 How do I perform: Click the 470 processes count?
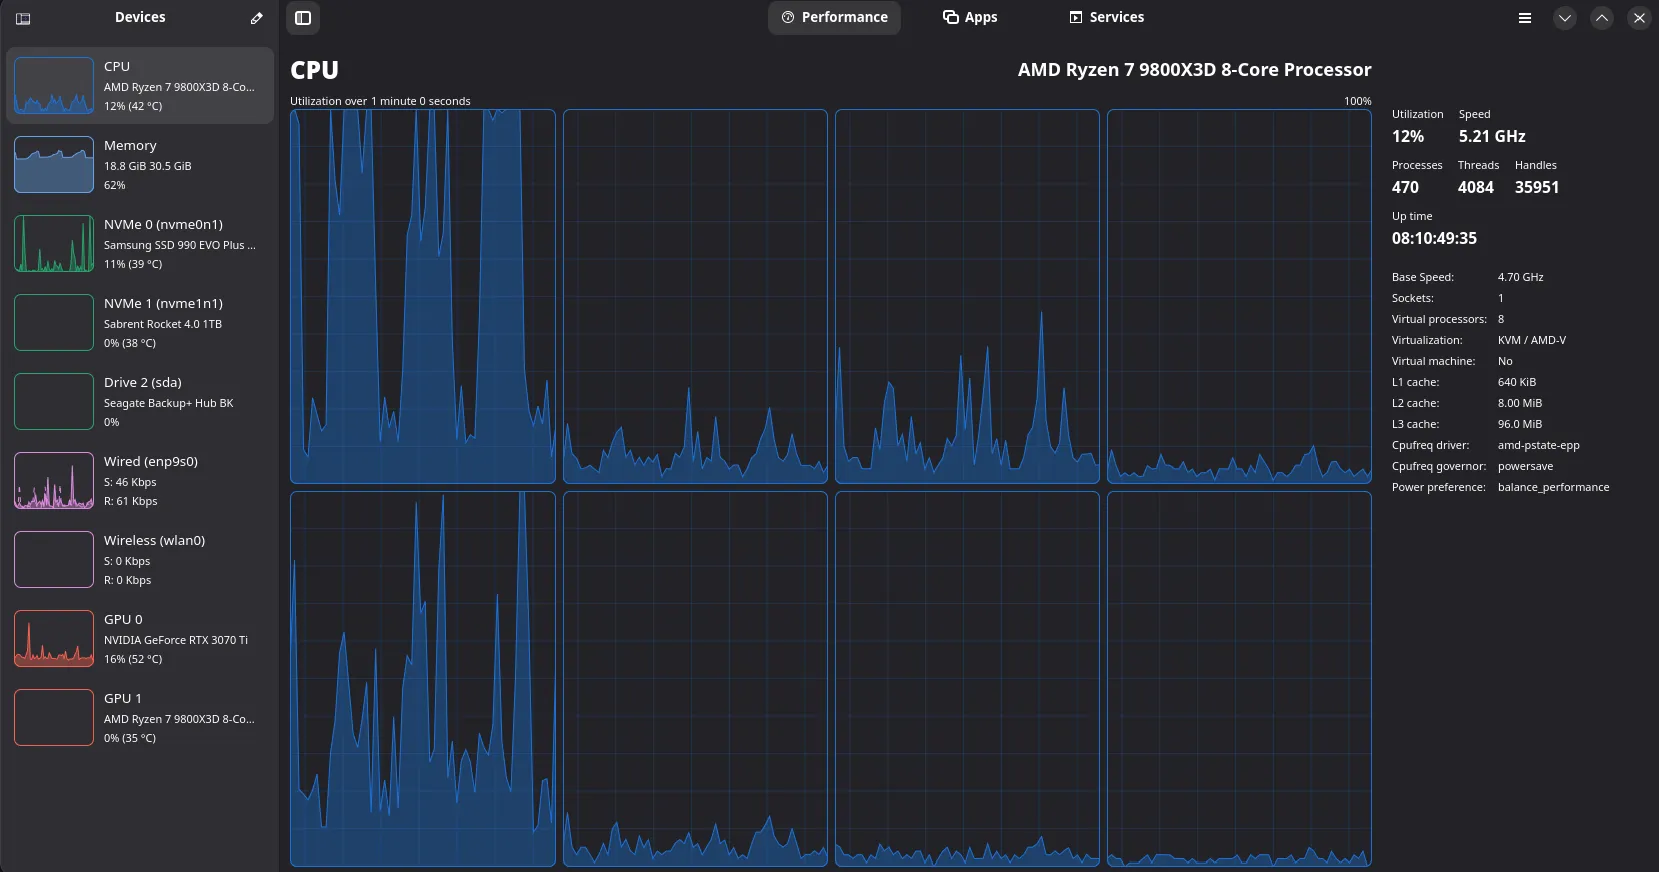point(1405,187)
